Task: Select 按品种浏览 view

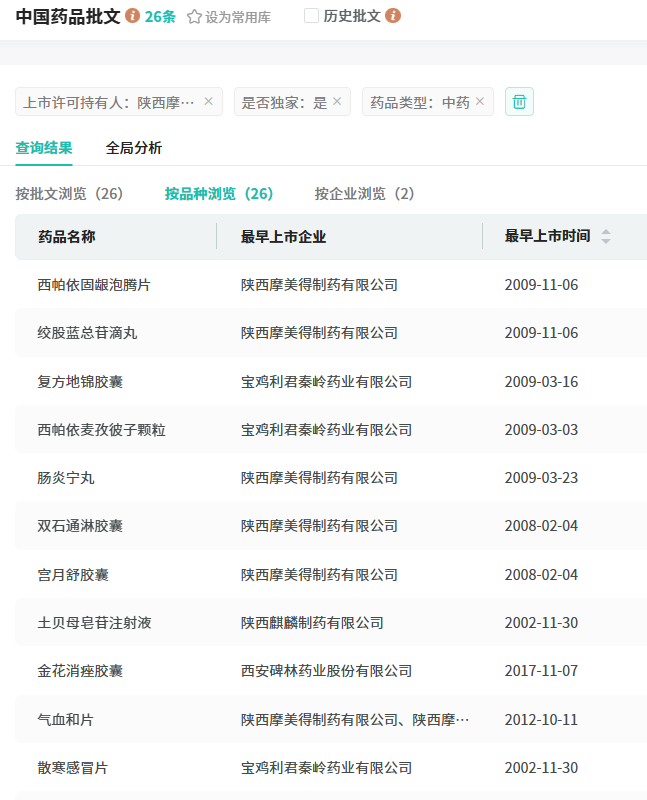Action: 218,194
